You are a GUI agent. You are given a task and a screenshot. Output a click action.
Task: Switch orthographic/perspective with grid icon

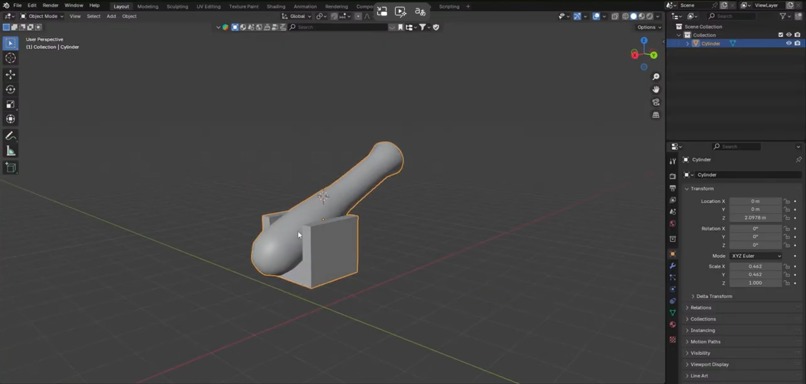tap(656, 115)
